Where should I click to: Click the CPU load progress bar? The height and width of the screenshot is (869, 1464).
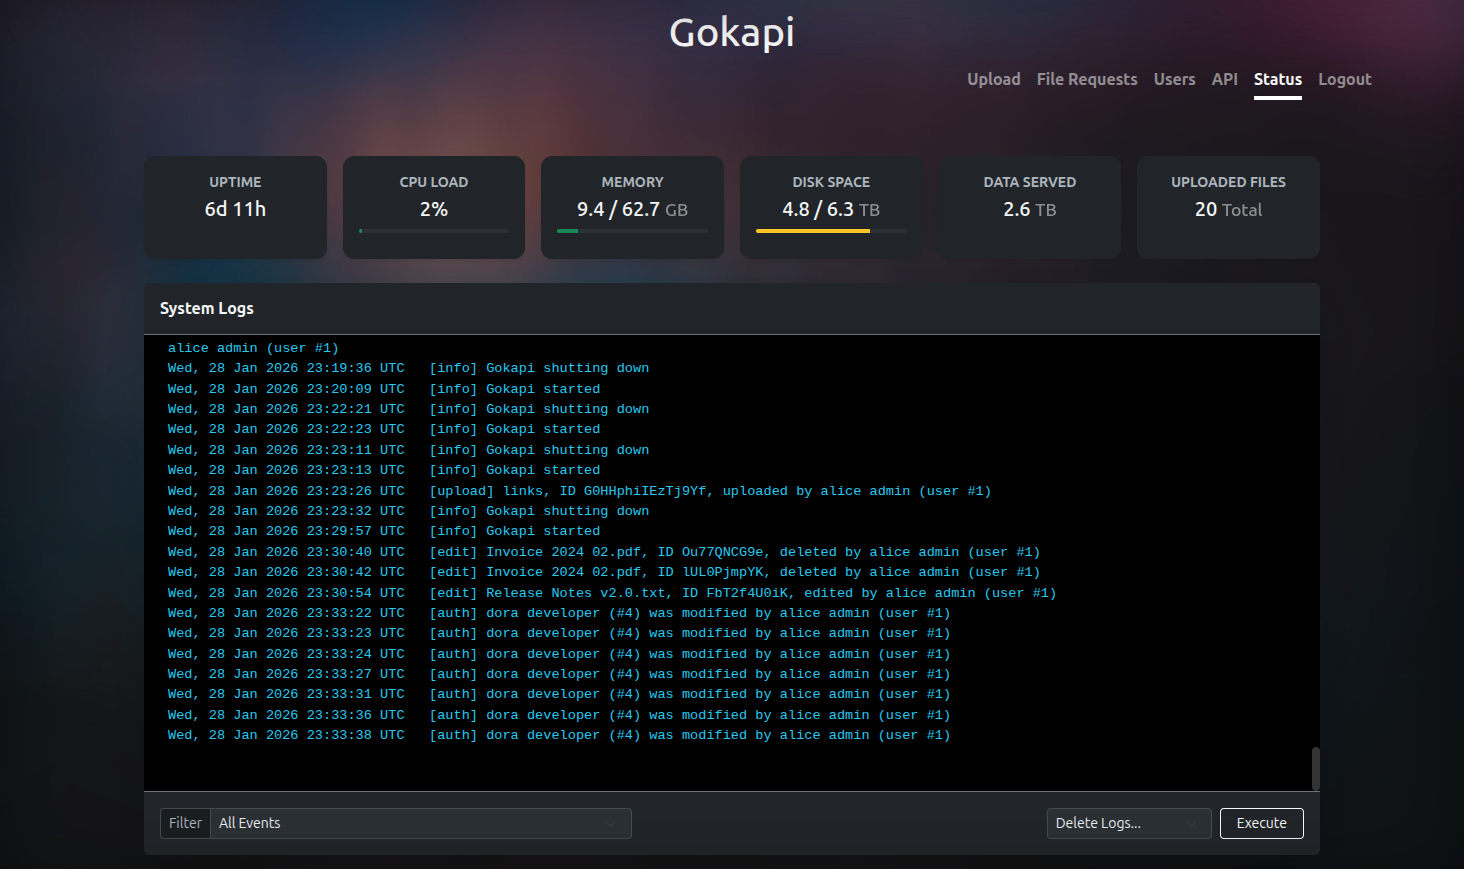tap(434, 231)
